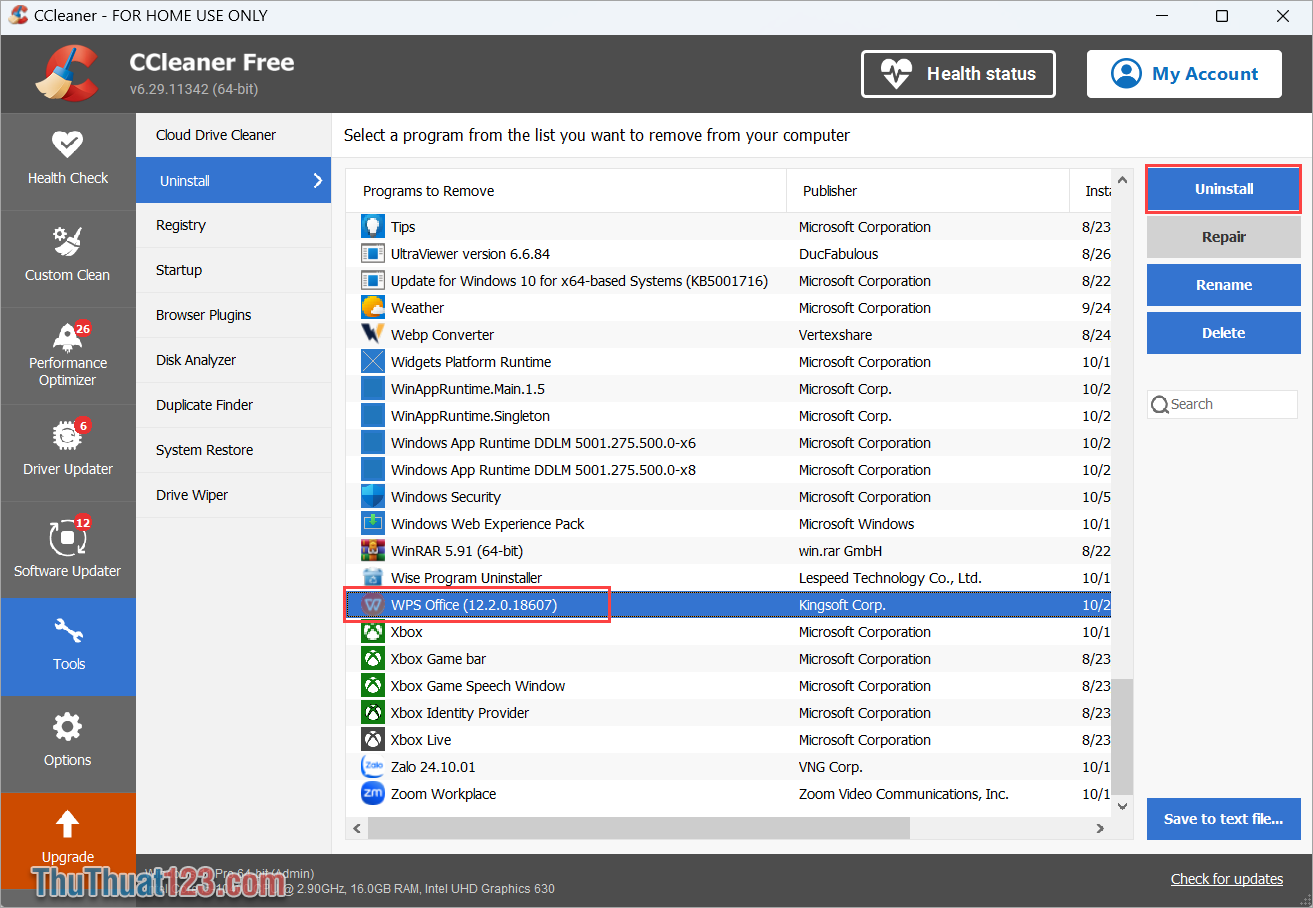Click Vertexshare publisher cell
Image resolution: width=1313 pixels, height=908 pixels.
[x=835, y=335]
